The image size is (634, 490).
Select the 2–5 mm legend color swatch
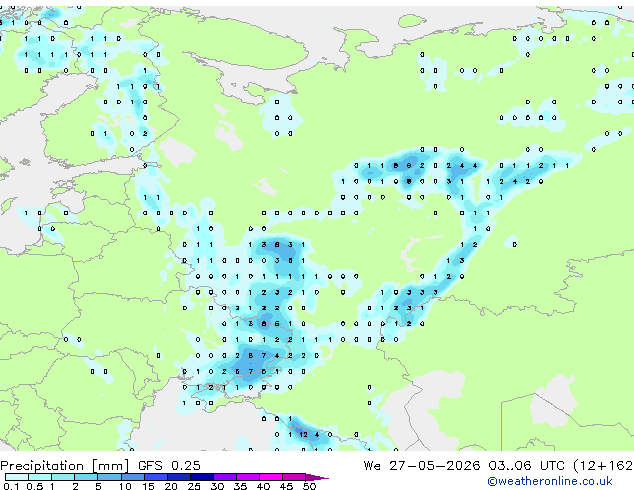86,477
